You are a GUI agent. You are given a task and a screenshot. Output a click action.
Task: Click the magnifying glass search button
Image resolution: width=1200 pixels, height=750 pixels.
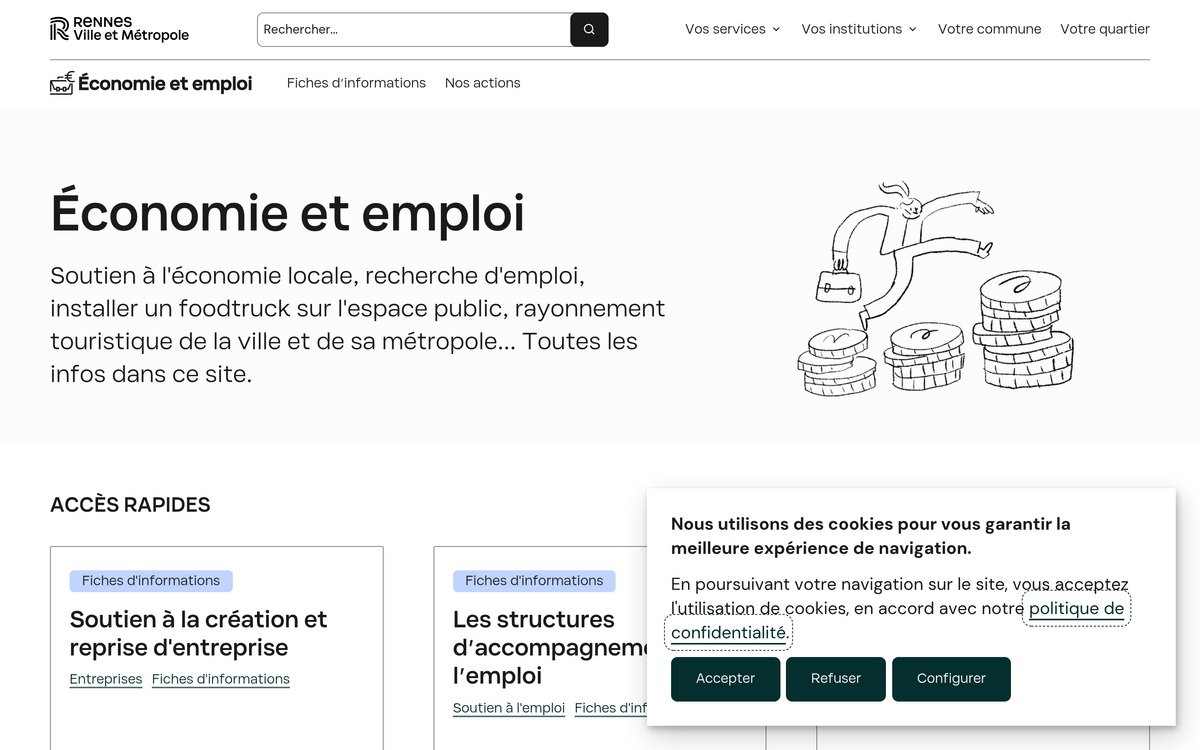pos(589,30)
